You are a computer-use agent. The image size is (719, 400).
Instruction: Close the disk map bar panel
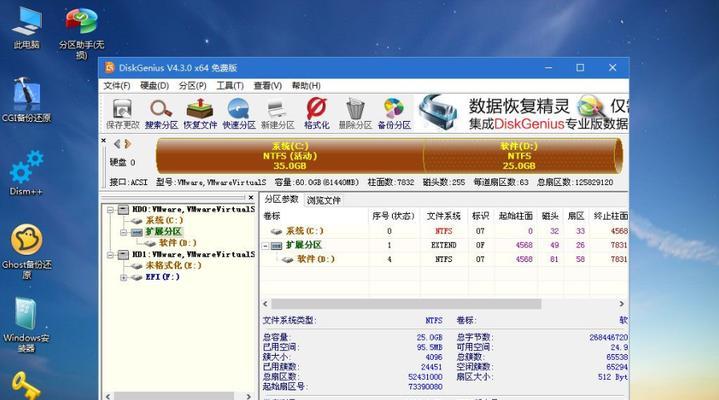point(104,140)
